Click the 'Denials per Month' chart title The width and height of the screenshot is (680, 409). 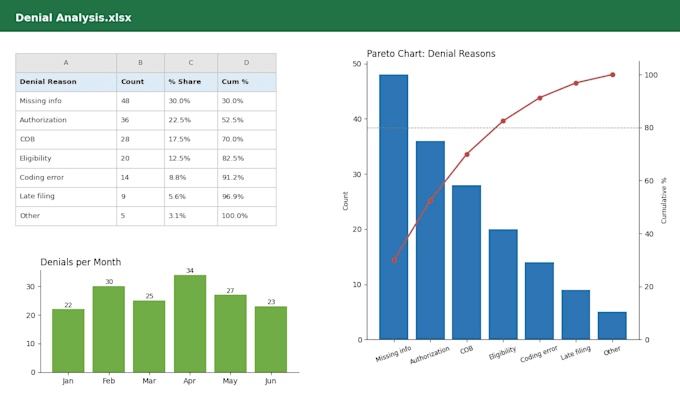81,262
